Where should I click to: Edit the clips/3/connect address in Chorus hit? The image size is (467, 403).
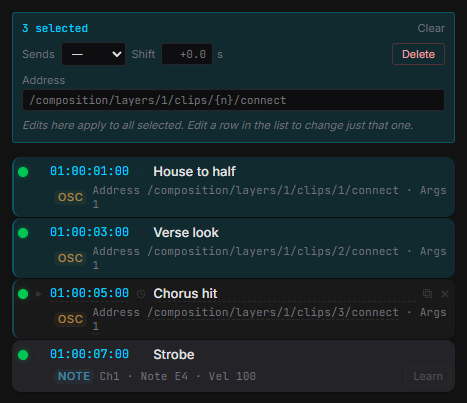pos(273,312)
